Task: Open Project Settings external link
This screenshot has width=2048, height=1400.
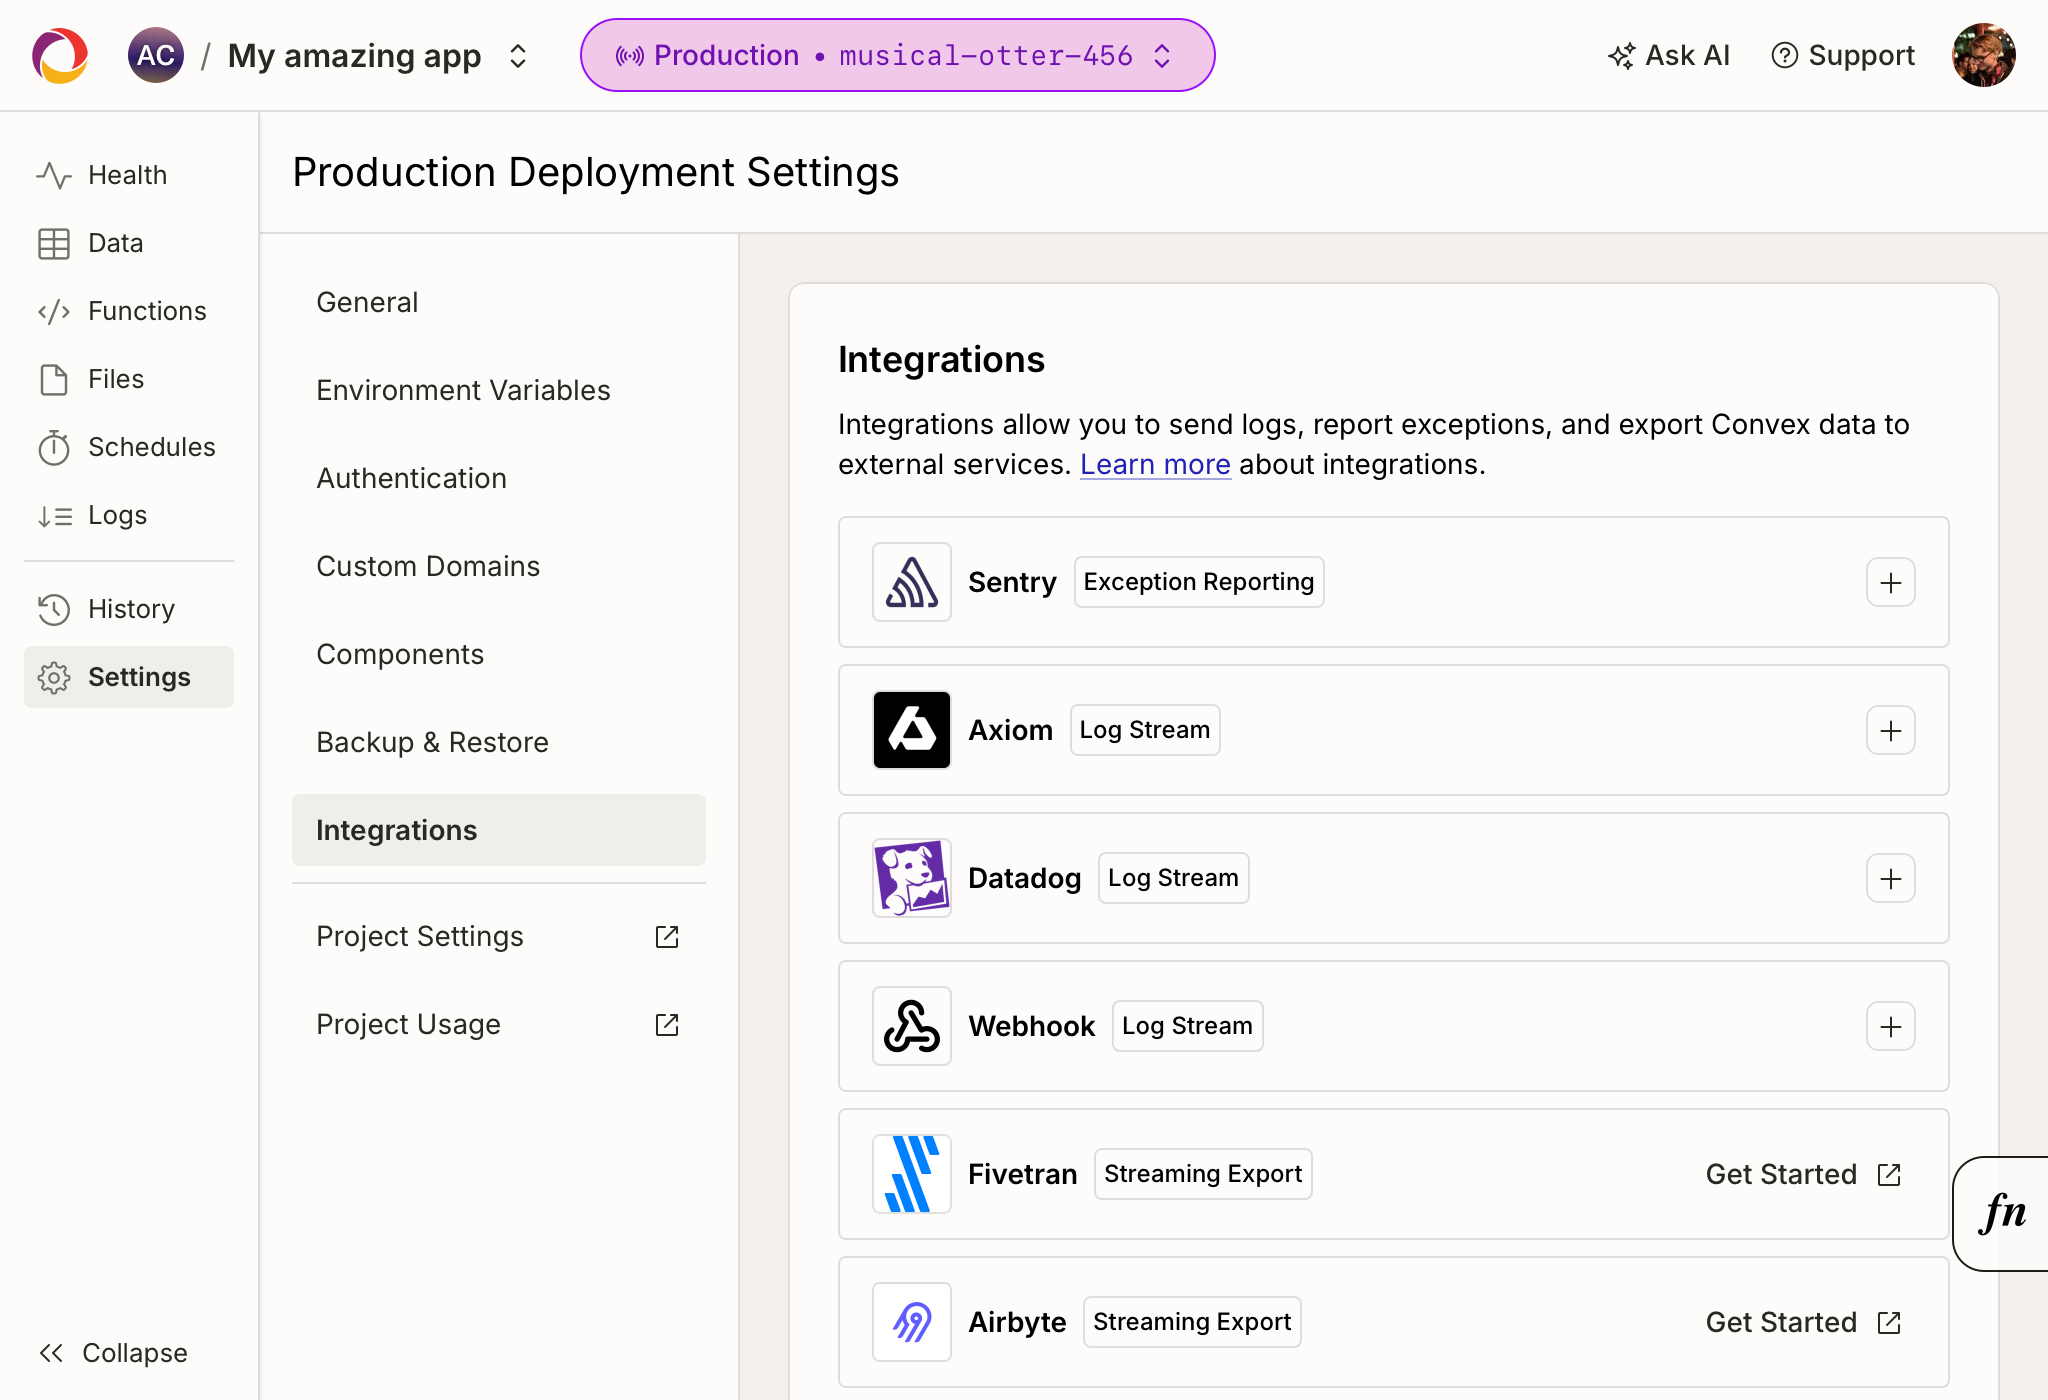Action: (x=499, y=936)
